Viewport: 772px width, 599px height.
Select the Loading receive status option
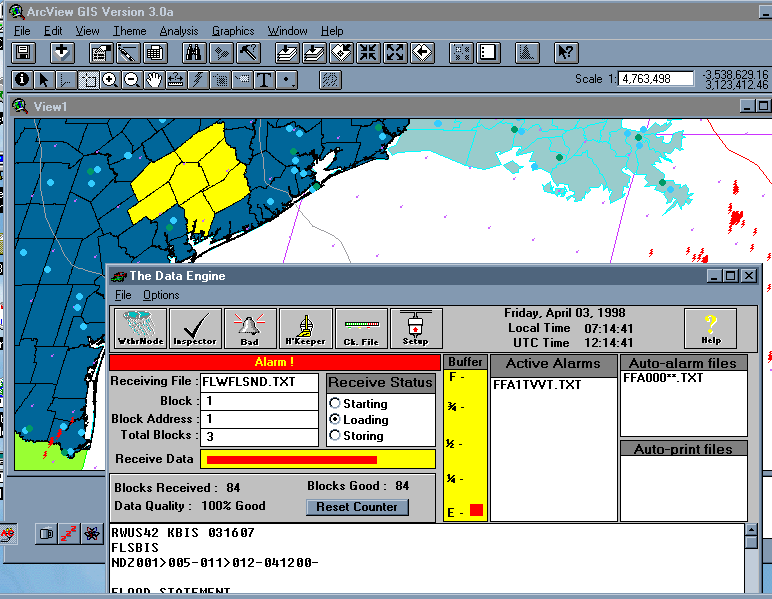[335, 420]
